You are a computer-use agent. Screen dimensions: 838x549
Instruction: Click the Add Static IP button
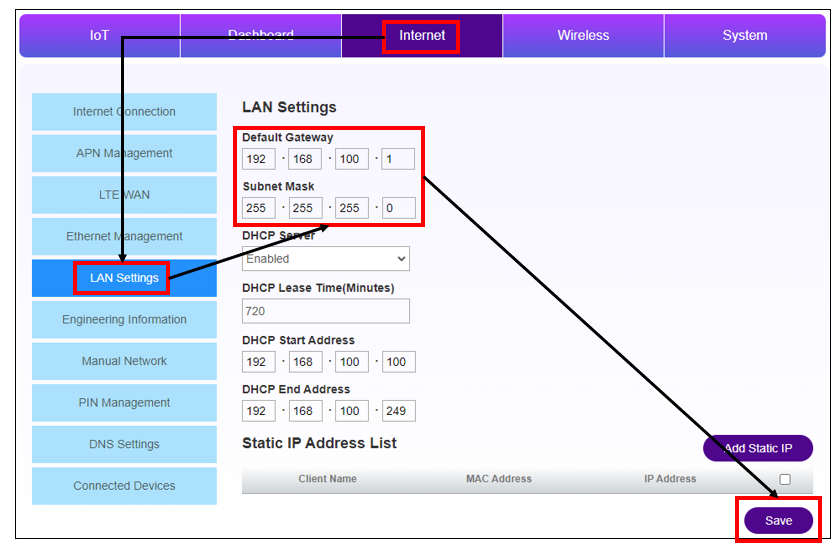pos(757,449)
